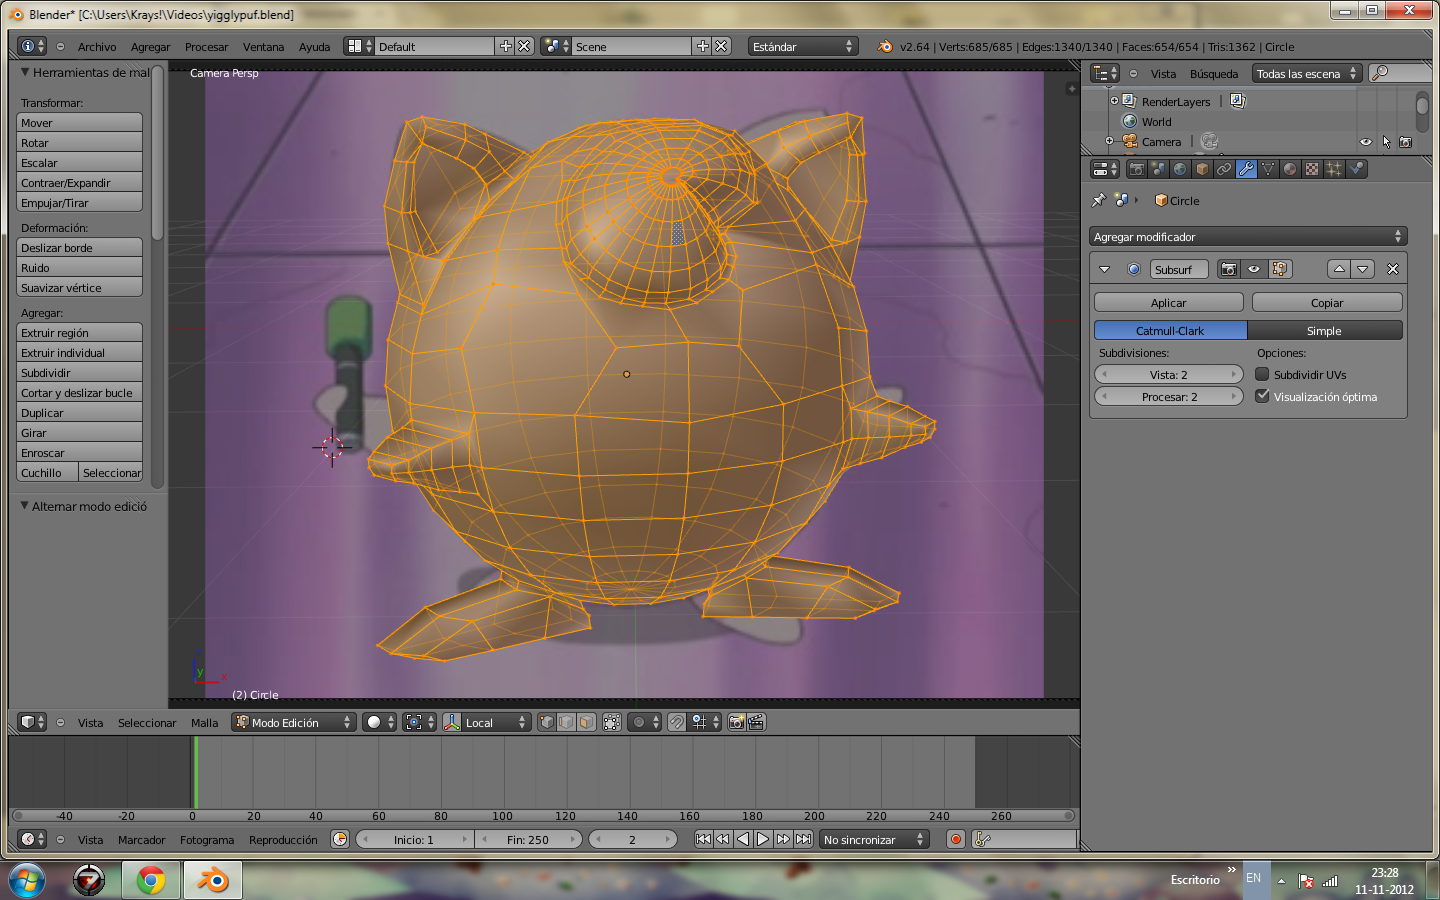Screen dimensions: 1440x900
Task: Open the Texture properties checker icon
Action: click(x=1312, y=169)
